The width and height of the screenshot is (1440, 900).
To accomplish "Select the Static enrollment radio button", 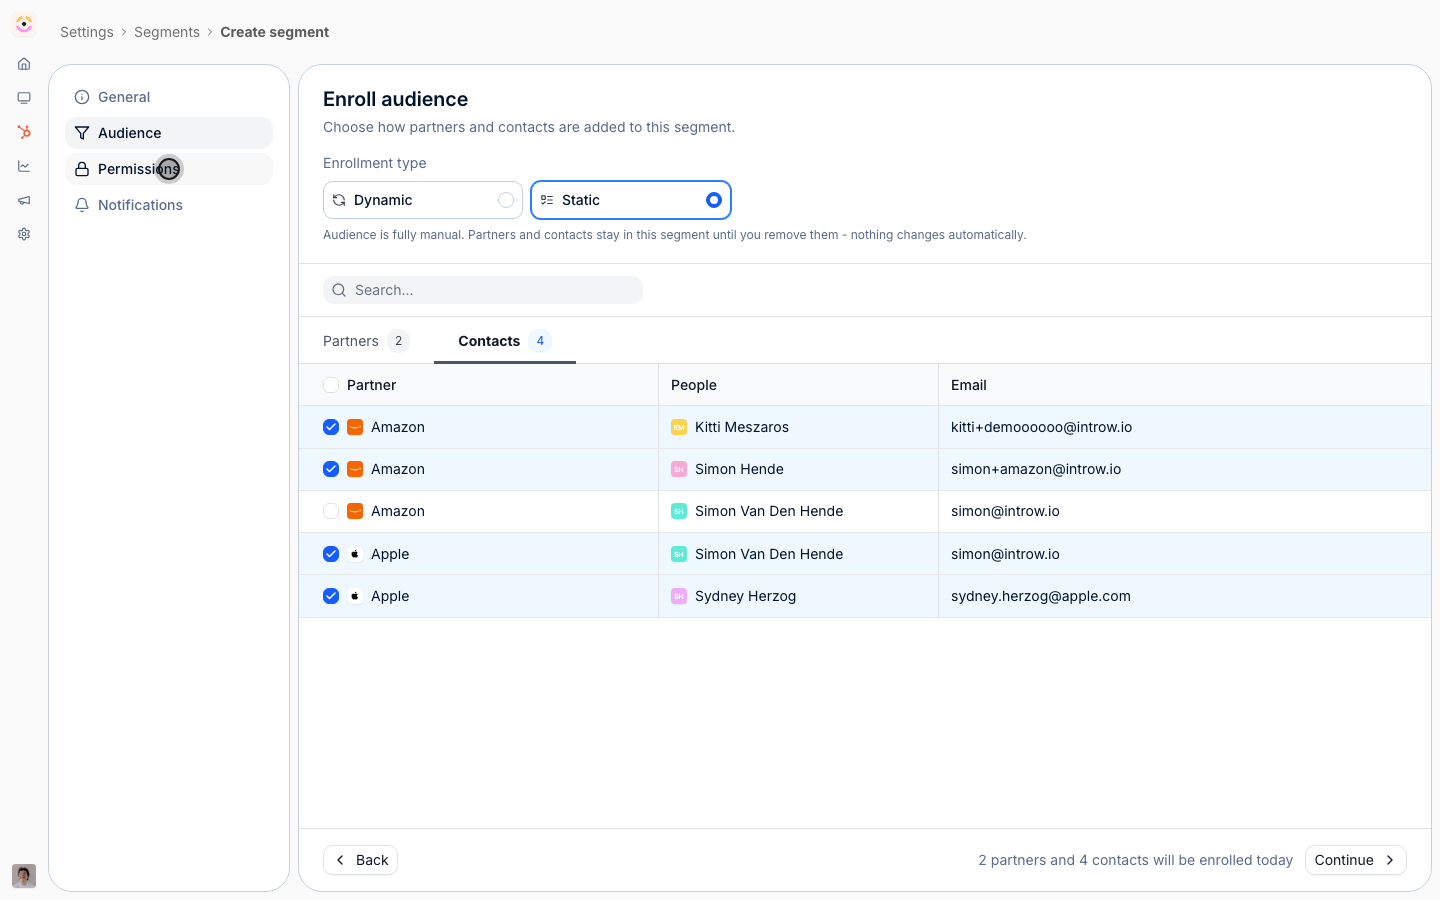I will [714, 200].
